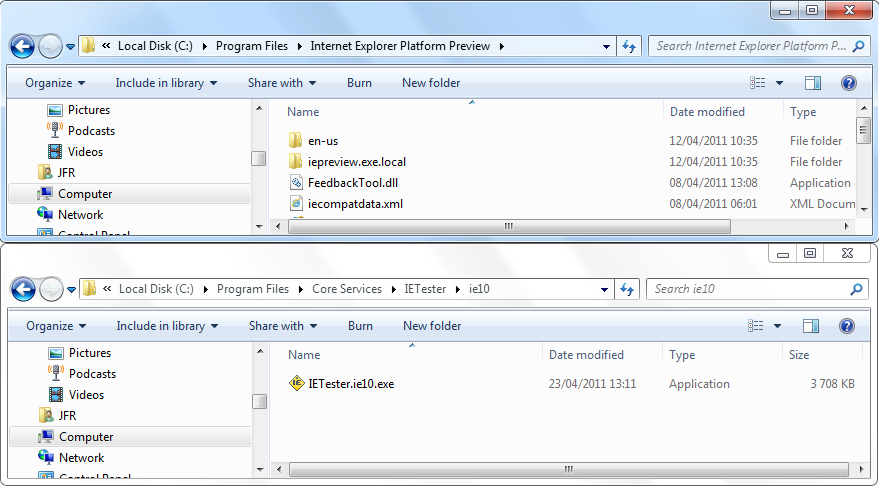Open Include in library menu, top window

click(x=166, y=83)
